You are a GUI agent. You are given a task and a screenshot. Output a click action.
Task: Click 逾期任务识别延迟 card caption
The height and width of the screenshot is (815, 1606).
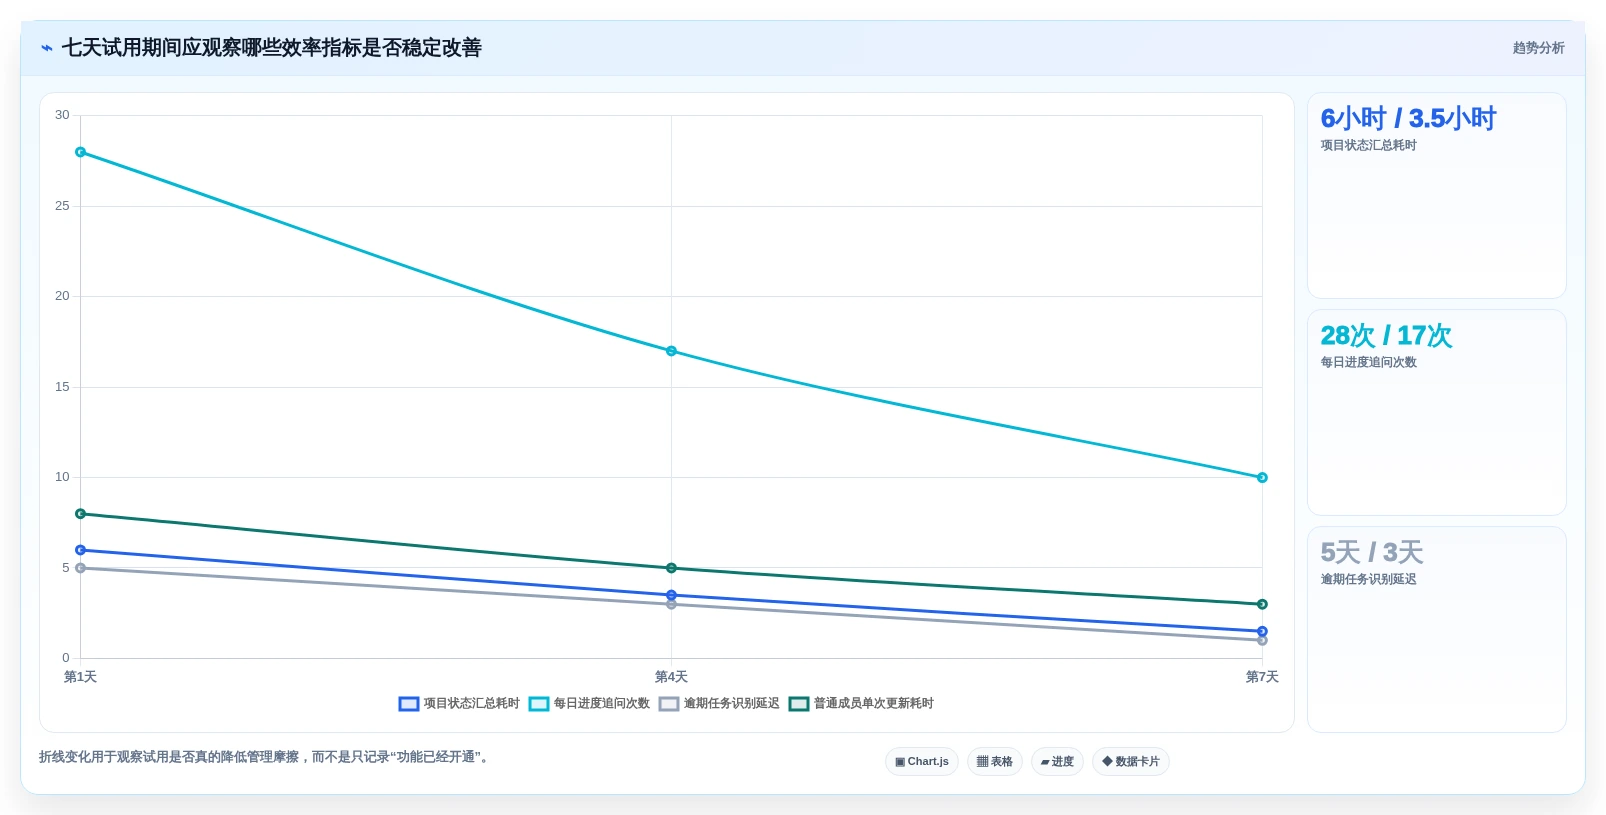click(x=1368, y=580)
